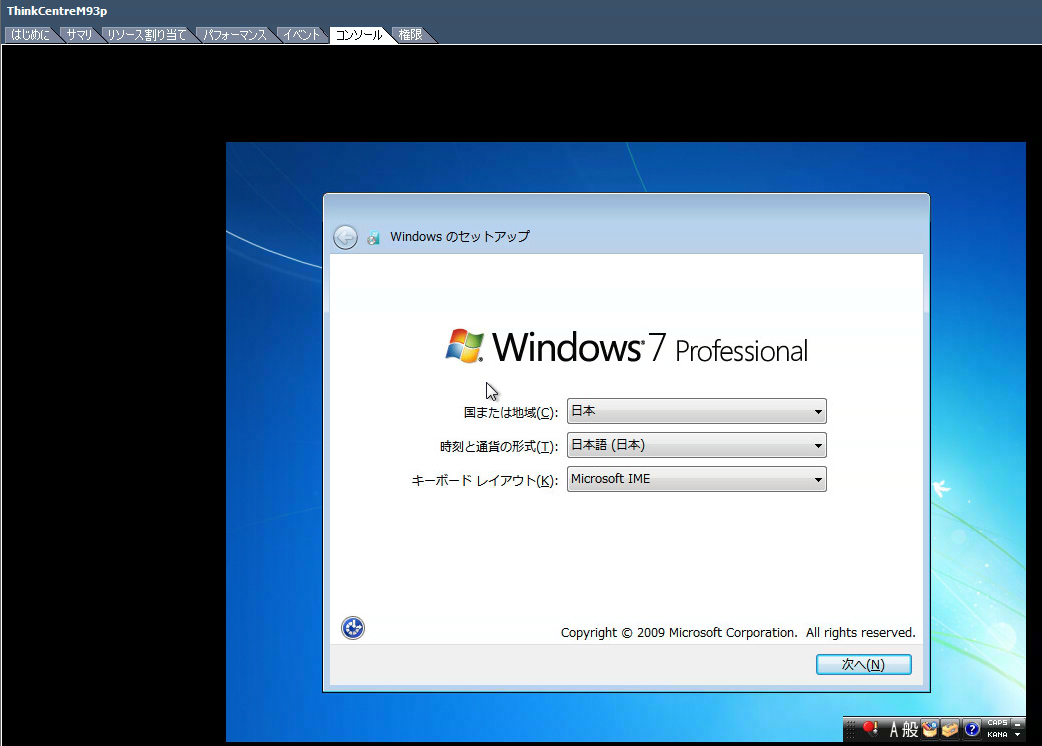Screen dimensions: 1042x746
Task: Switch IME input mode 'A' indicator
Action: tap(894, 729)
